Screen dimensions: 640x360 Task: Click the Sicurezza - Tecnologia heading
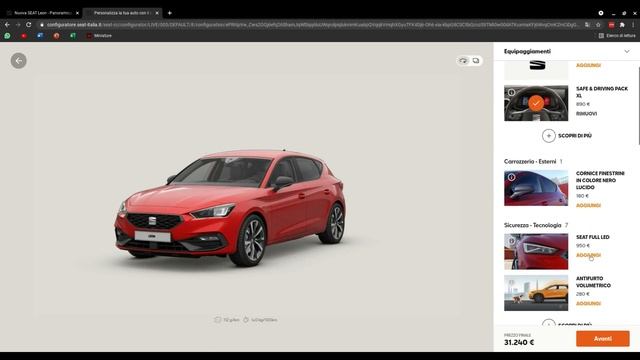532,225
